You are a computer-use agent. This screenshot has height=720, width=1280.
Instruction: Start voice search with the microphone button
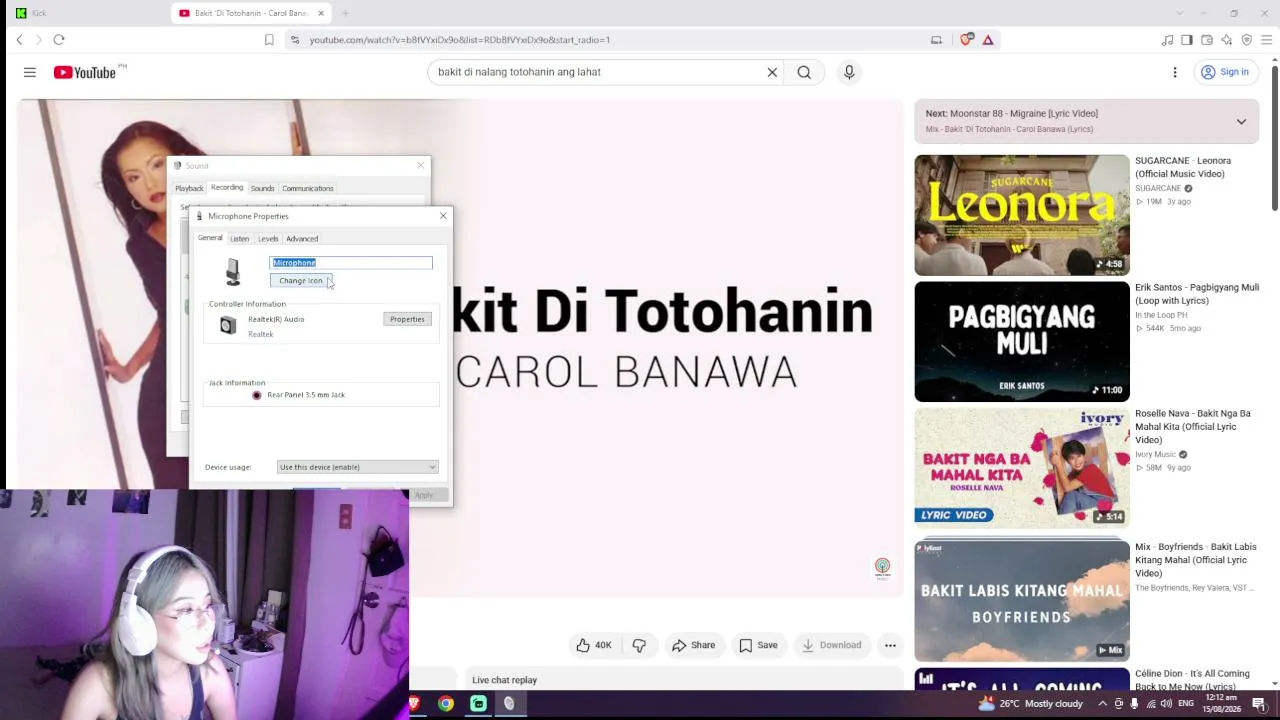point(849,72)
